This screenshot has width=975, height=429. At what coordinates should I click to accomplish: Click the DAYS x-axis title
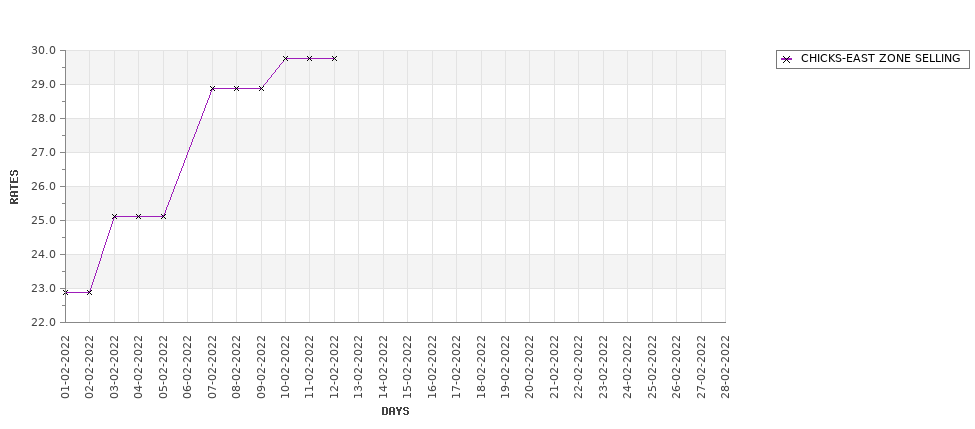click(x=395, y=412)
